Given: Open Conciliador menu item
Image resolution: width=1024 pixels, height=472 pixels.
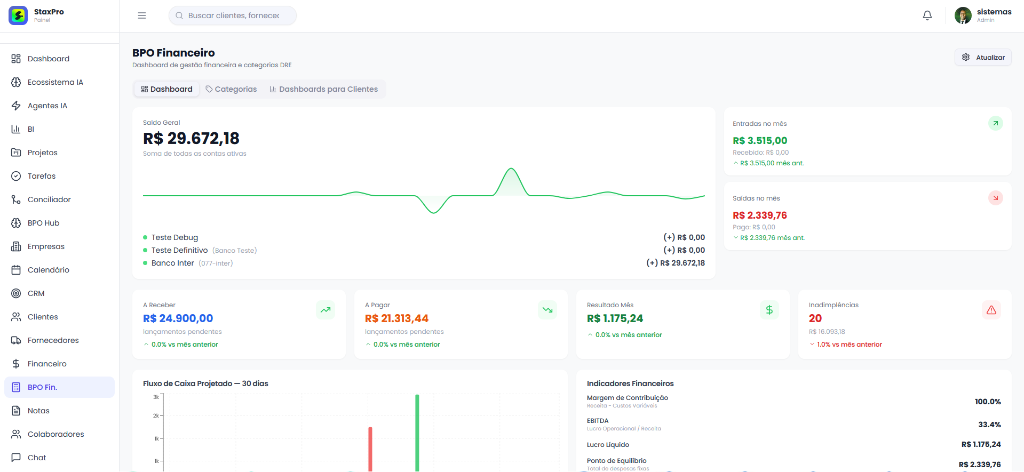Looking at the screenshot, I should (59, 200).
